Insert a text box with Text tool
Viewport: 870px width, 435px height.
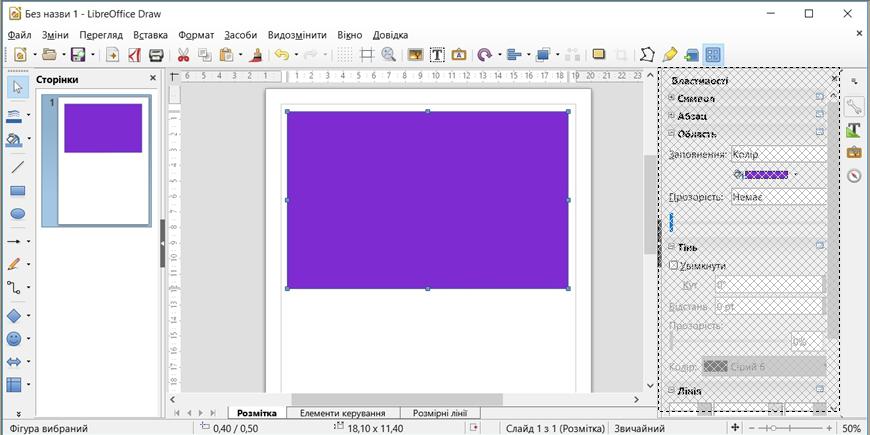tap(437, 55)
